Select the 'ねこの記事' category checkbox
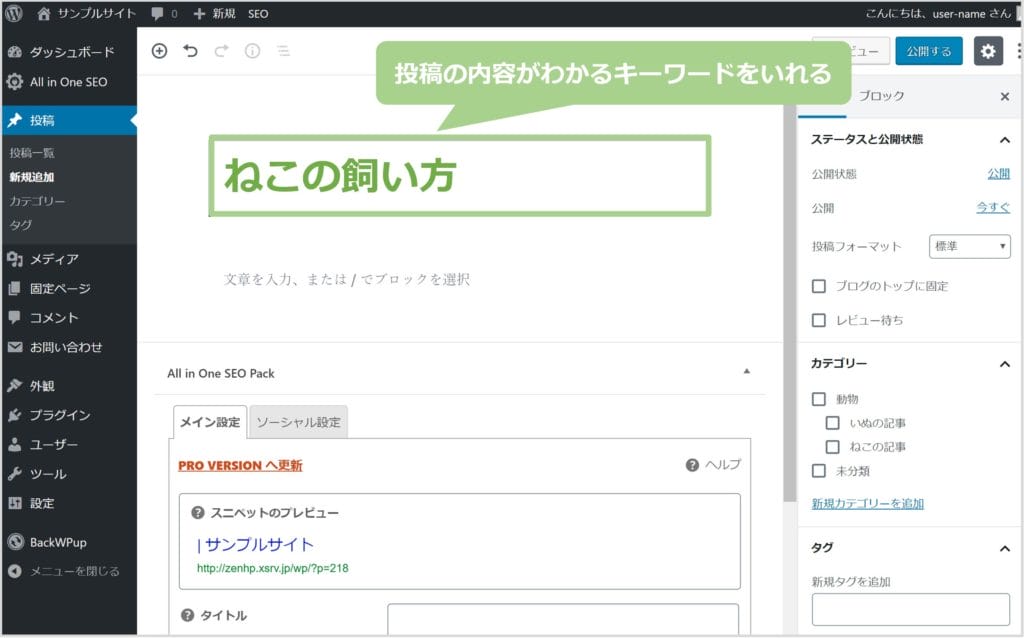This screenshot has width=1024, height=638. (832, 447)
